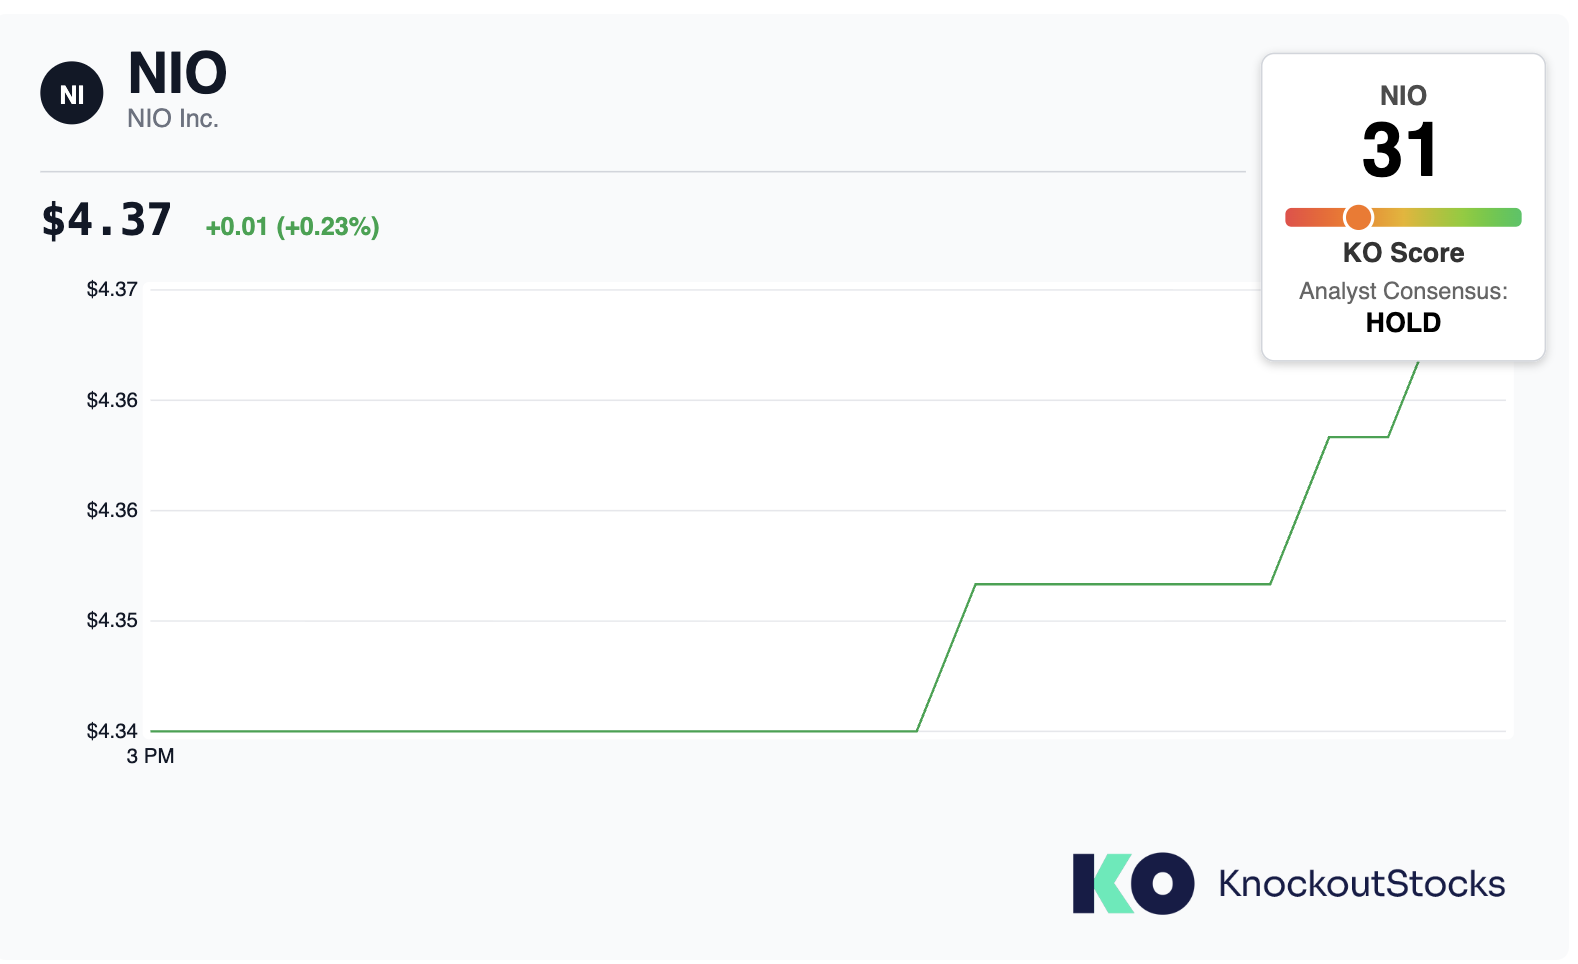
Task: Click the +0.01 (+0.23%) change label
Action: (x=292, y=227)
